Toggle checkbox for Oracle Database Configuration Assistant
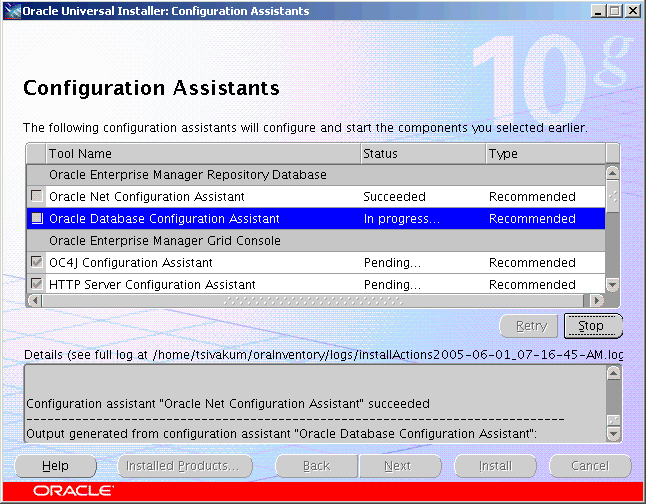This screenshot has width=646, height=504. pyautogui.click(x=37, y=218)
